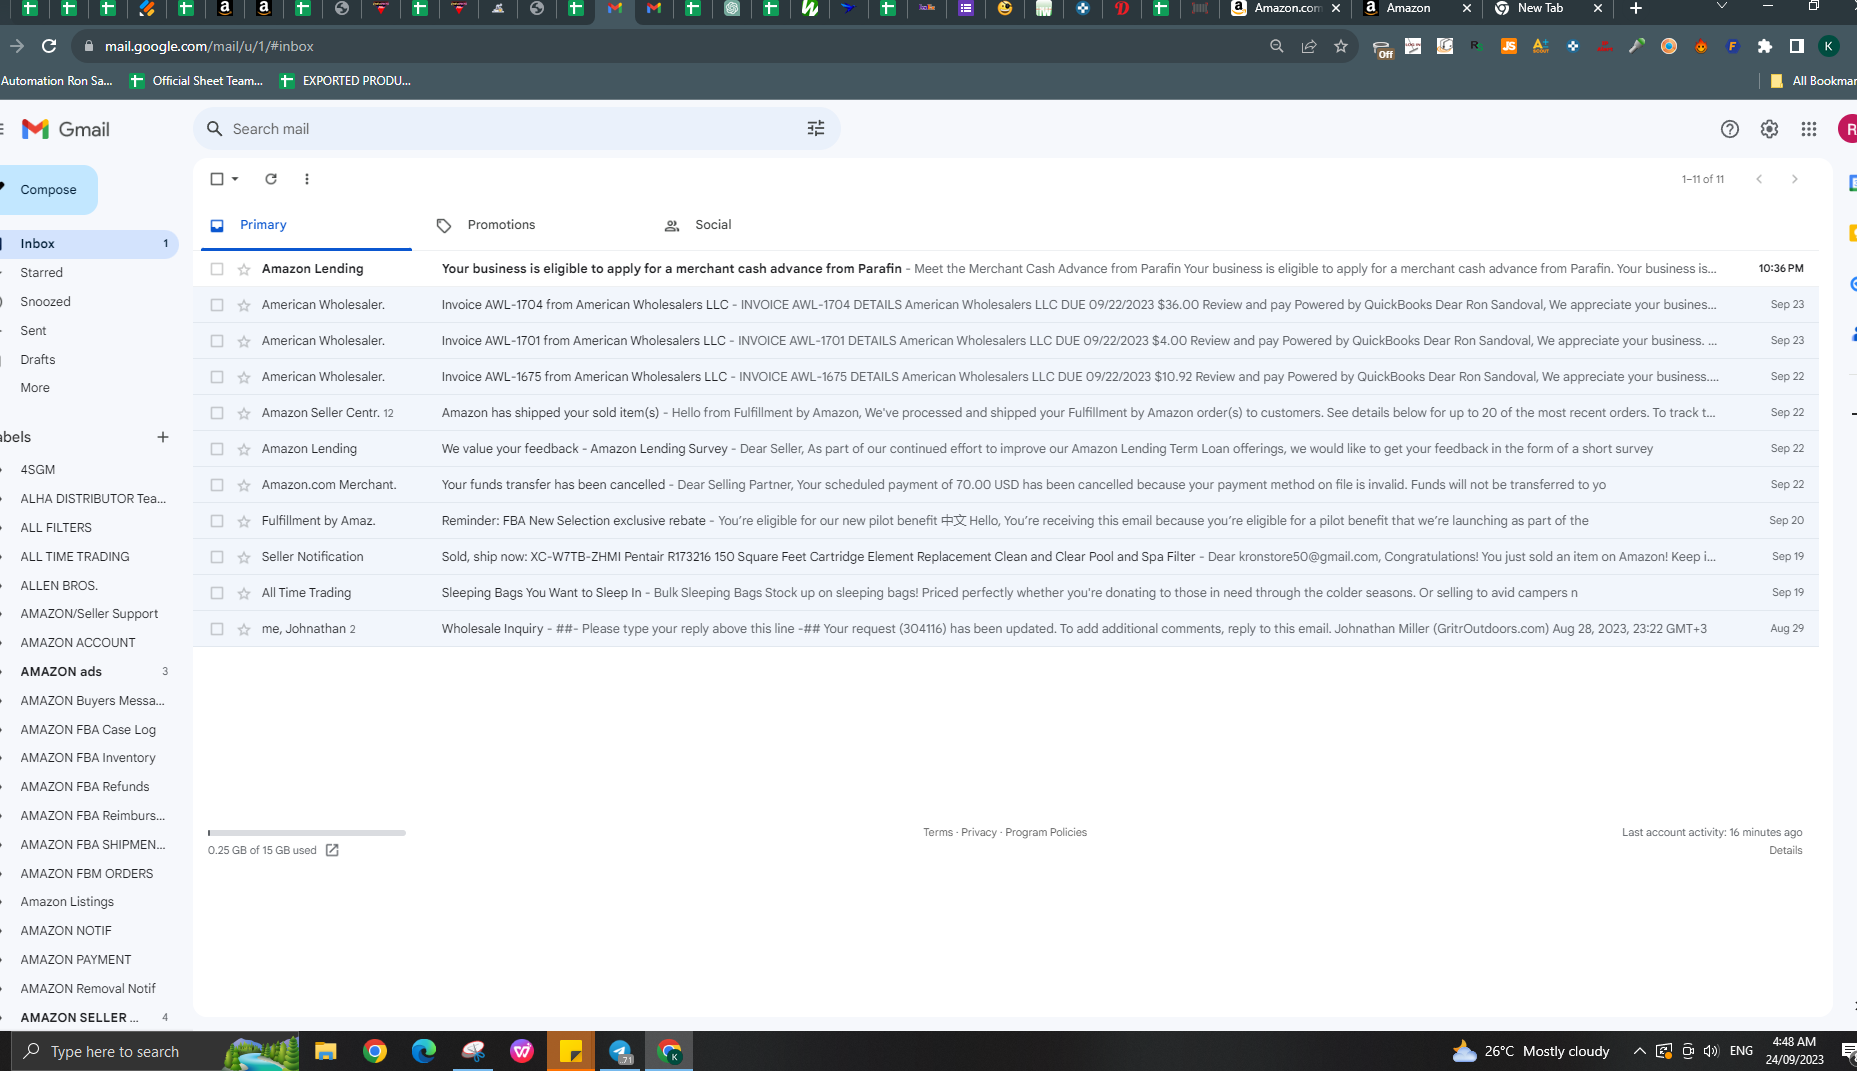
Task: Open the Terms link
Action: 938,832
